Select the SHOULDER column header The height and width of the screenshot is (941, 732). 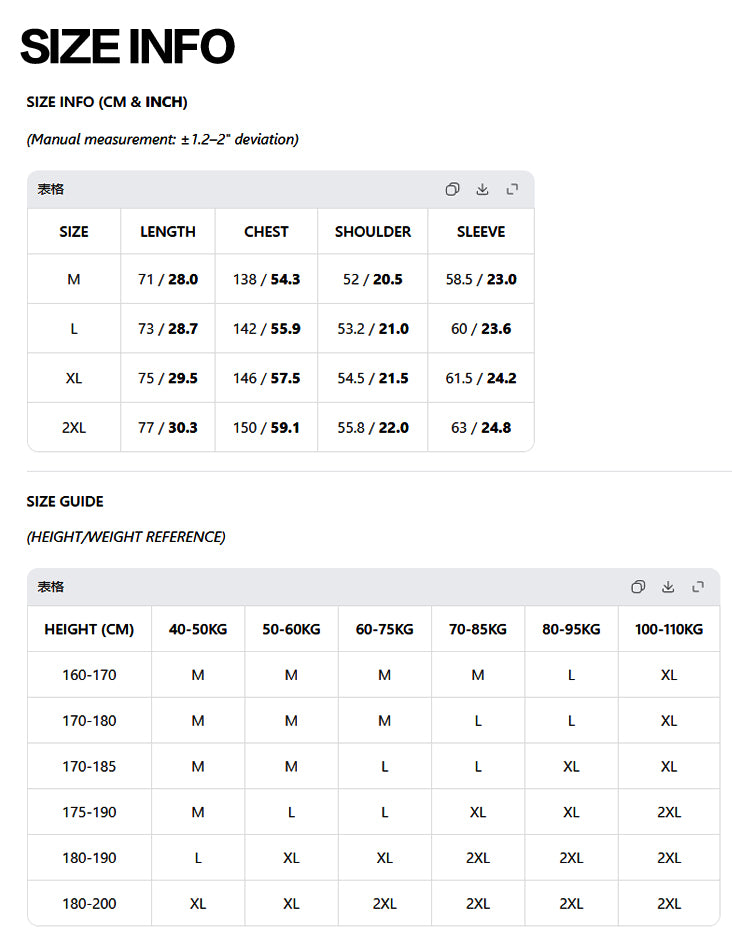373,231
